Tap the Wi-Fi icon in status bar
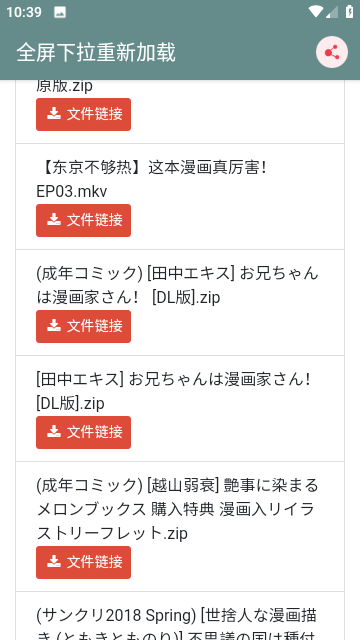Viewport: 360px width, 640px height. coord(316,12)
